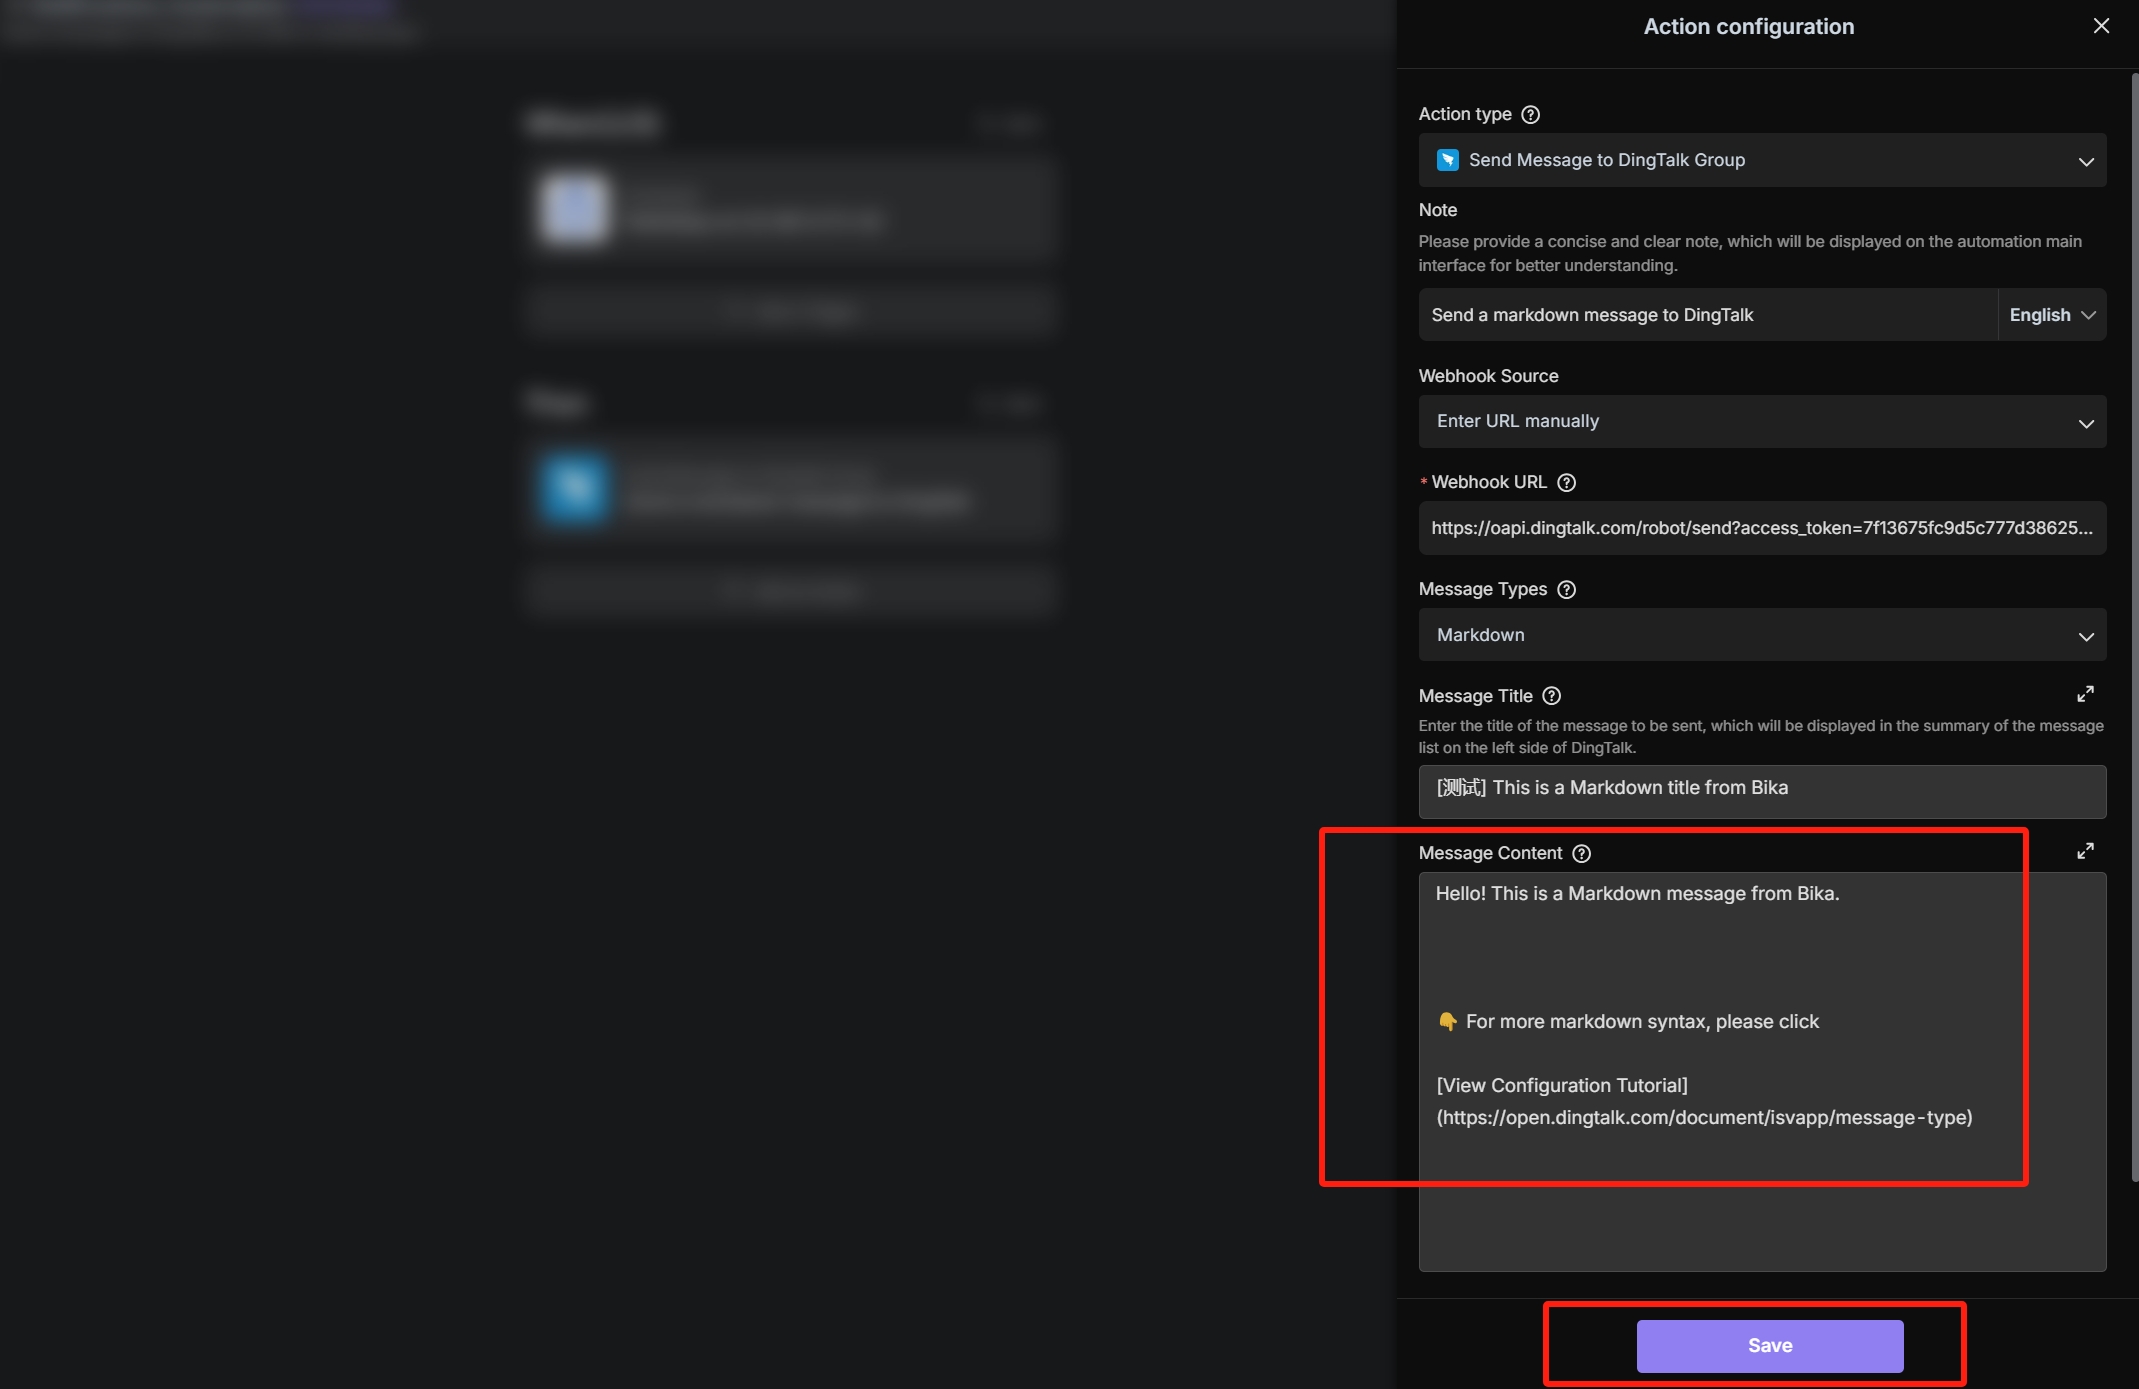Viewport: 2139px width, 1389px height.
Task: Open help for Action type
Action: [1530, 114]
